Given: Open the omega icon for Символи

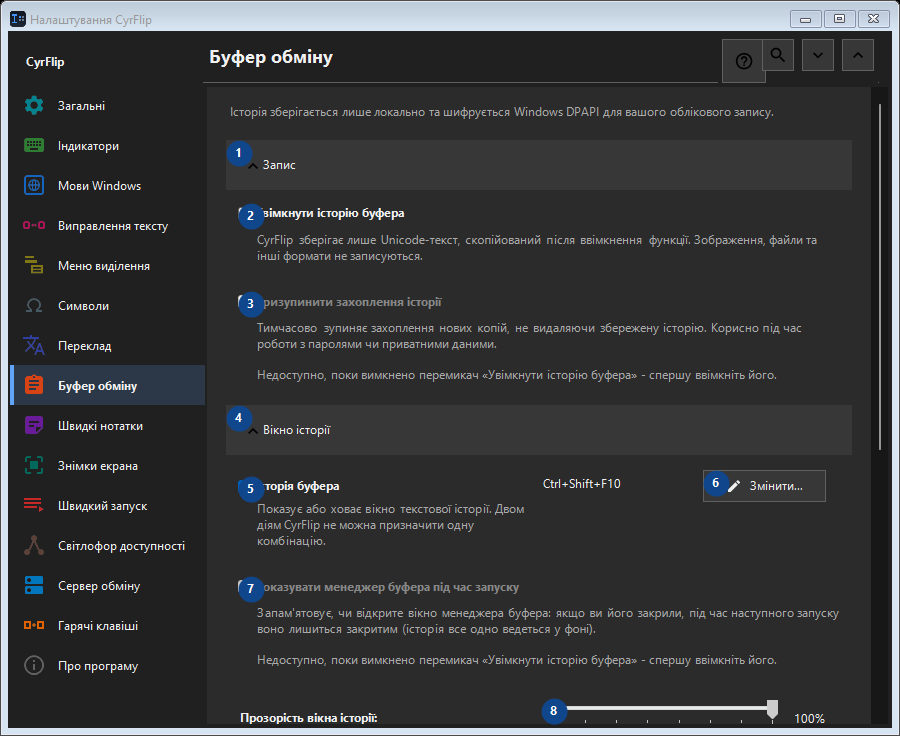Looking at the screenshot, I should [34, 305].
